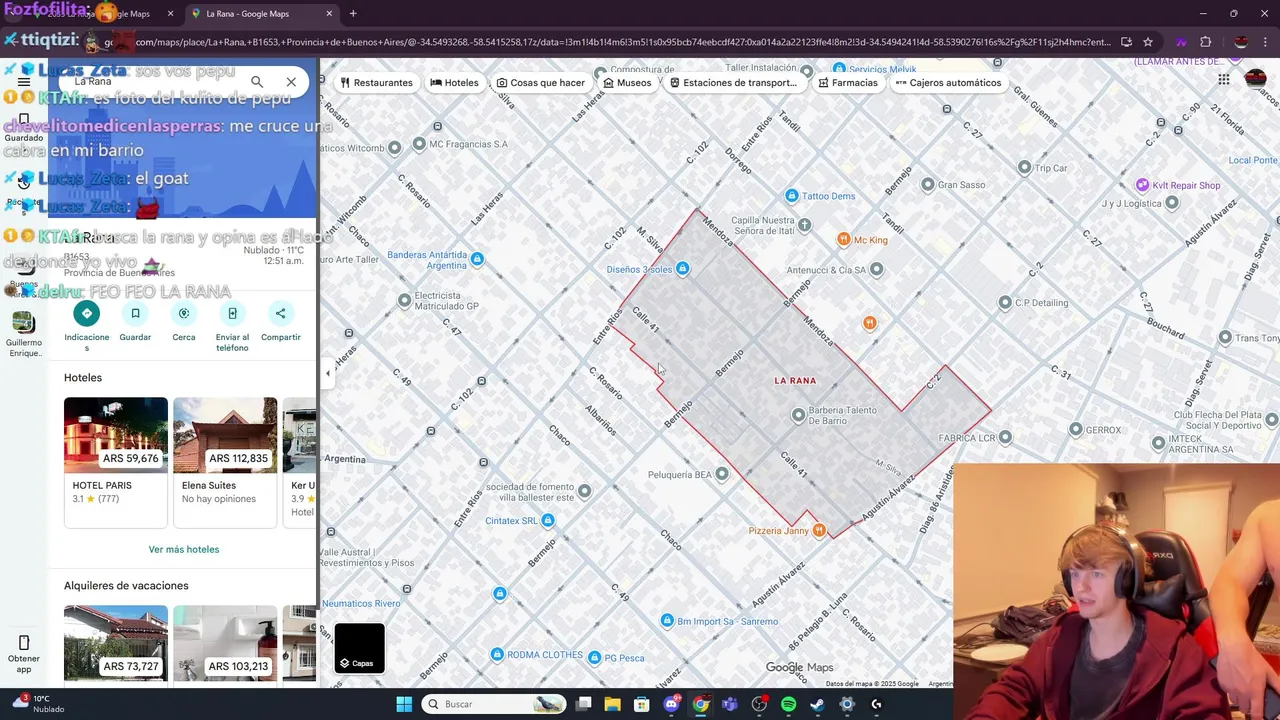The height and width of the screenshot is (720, 1280).
Task: Click the Pig Pesca shop pin
Action: point(594,658)
